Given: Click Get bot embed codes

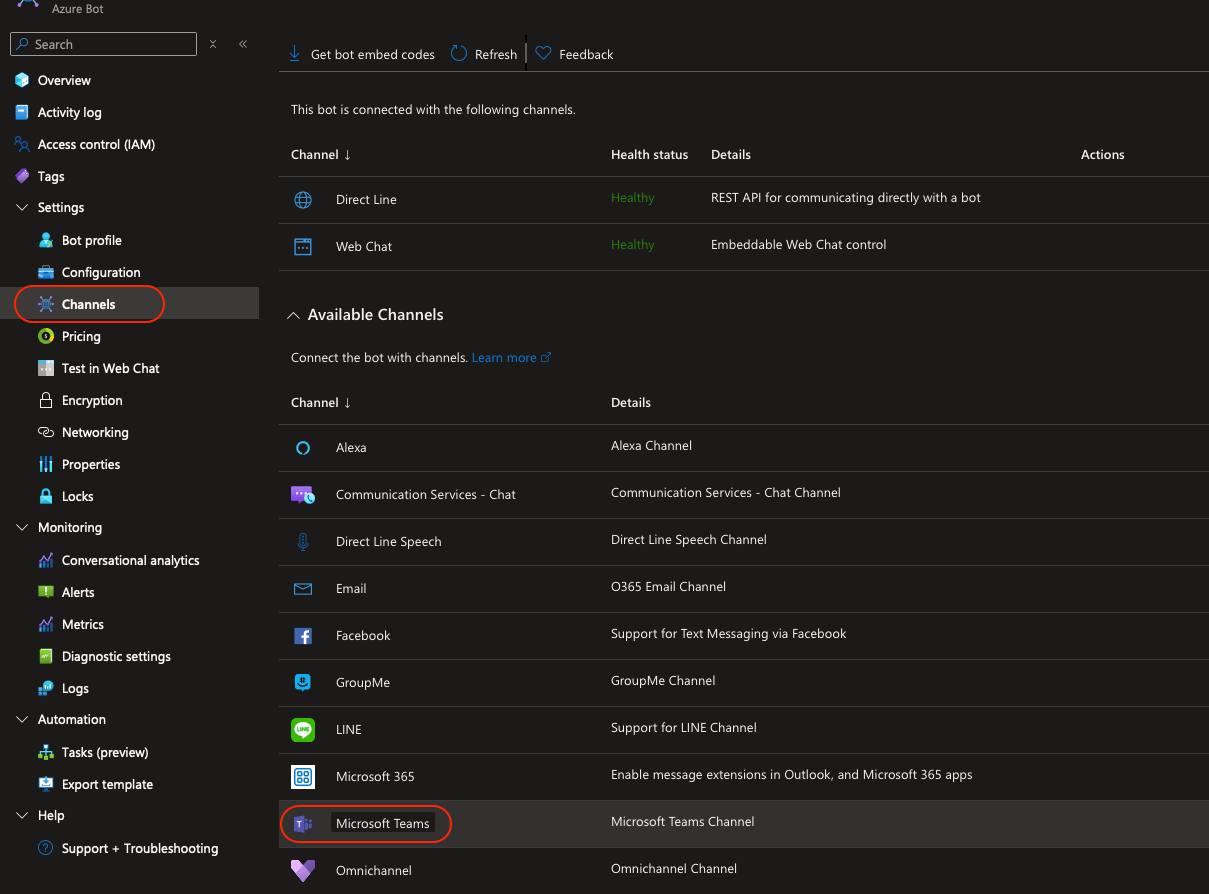Looking at the screenshot, I should pos(361,54).
